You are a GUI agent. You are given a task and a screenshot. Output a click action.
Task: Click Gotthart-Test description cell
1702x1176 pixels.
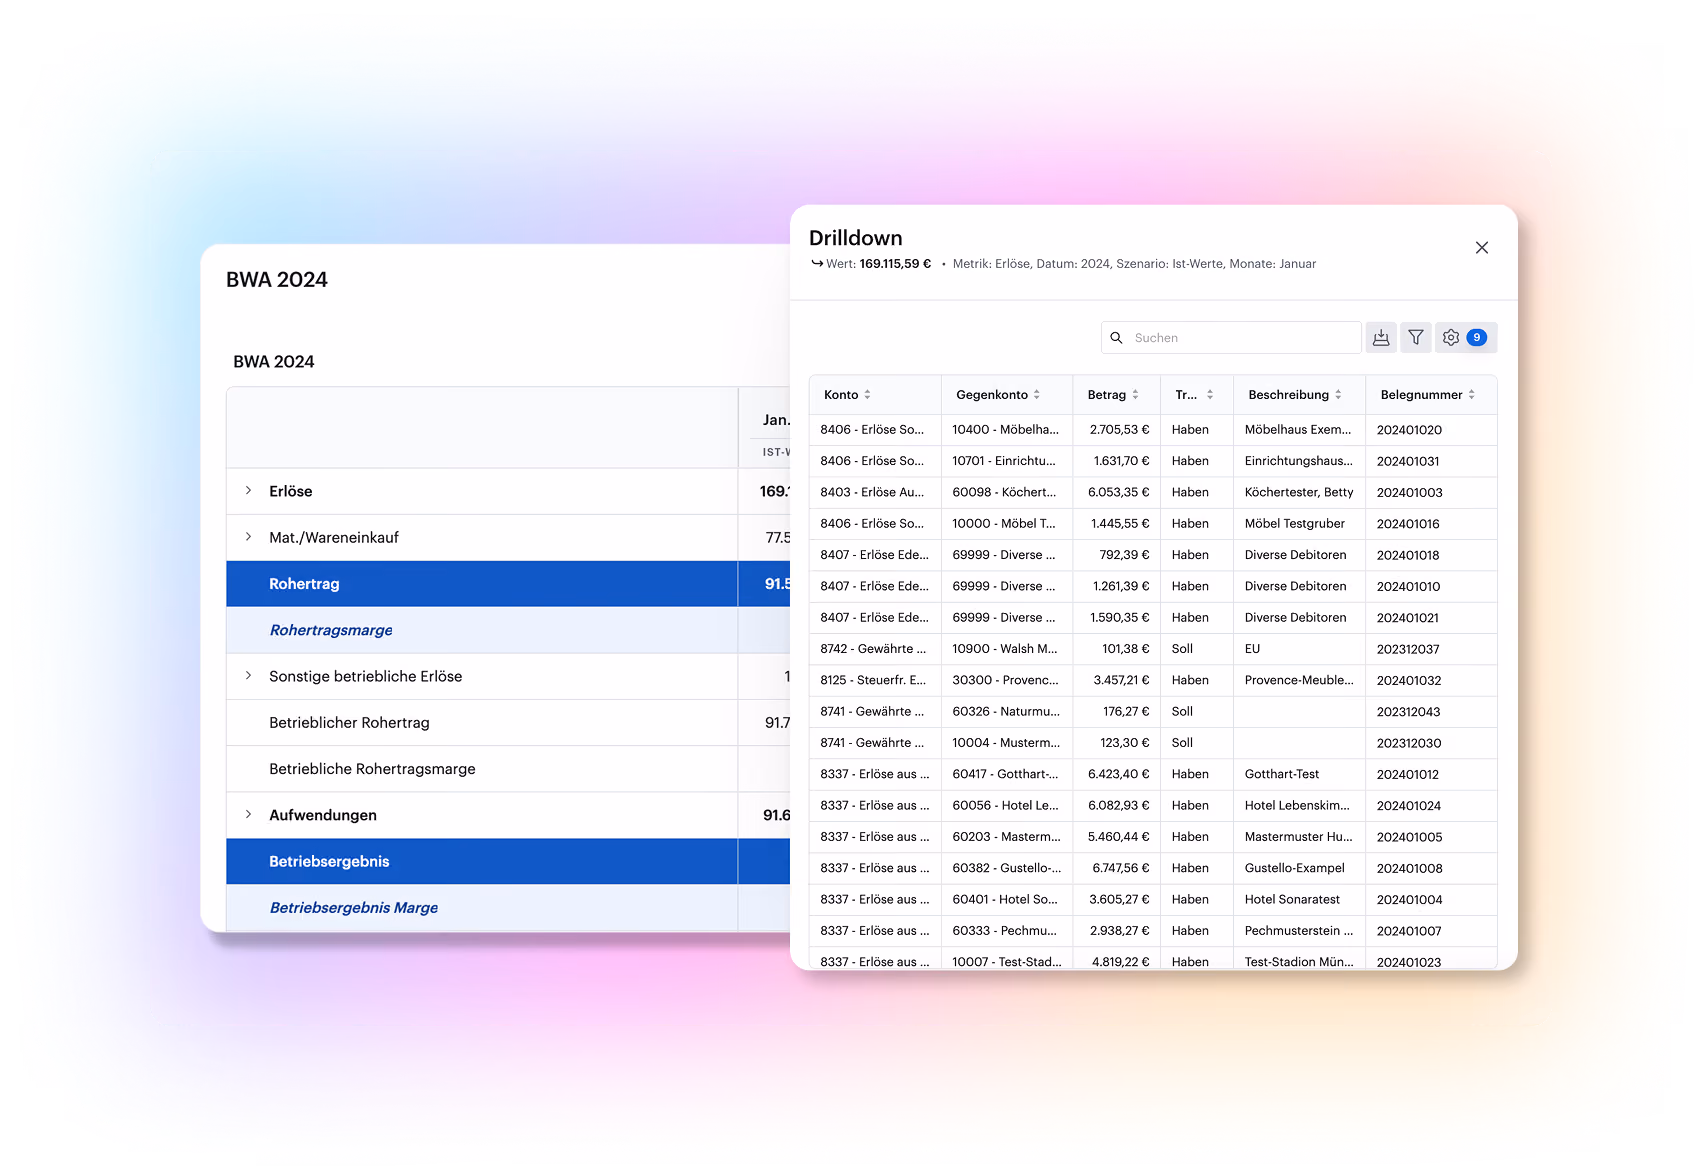1299,774
